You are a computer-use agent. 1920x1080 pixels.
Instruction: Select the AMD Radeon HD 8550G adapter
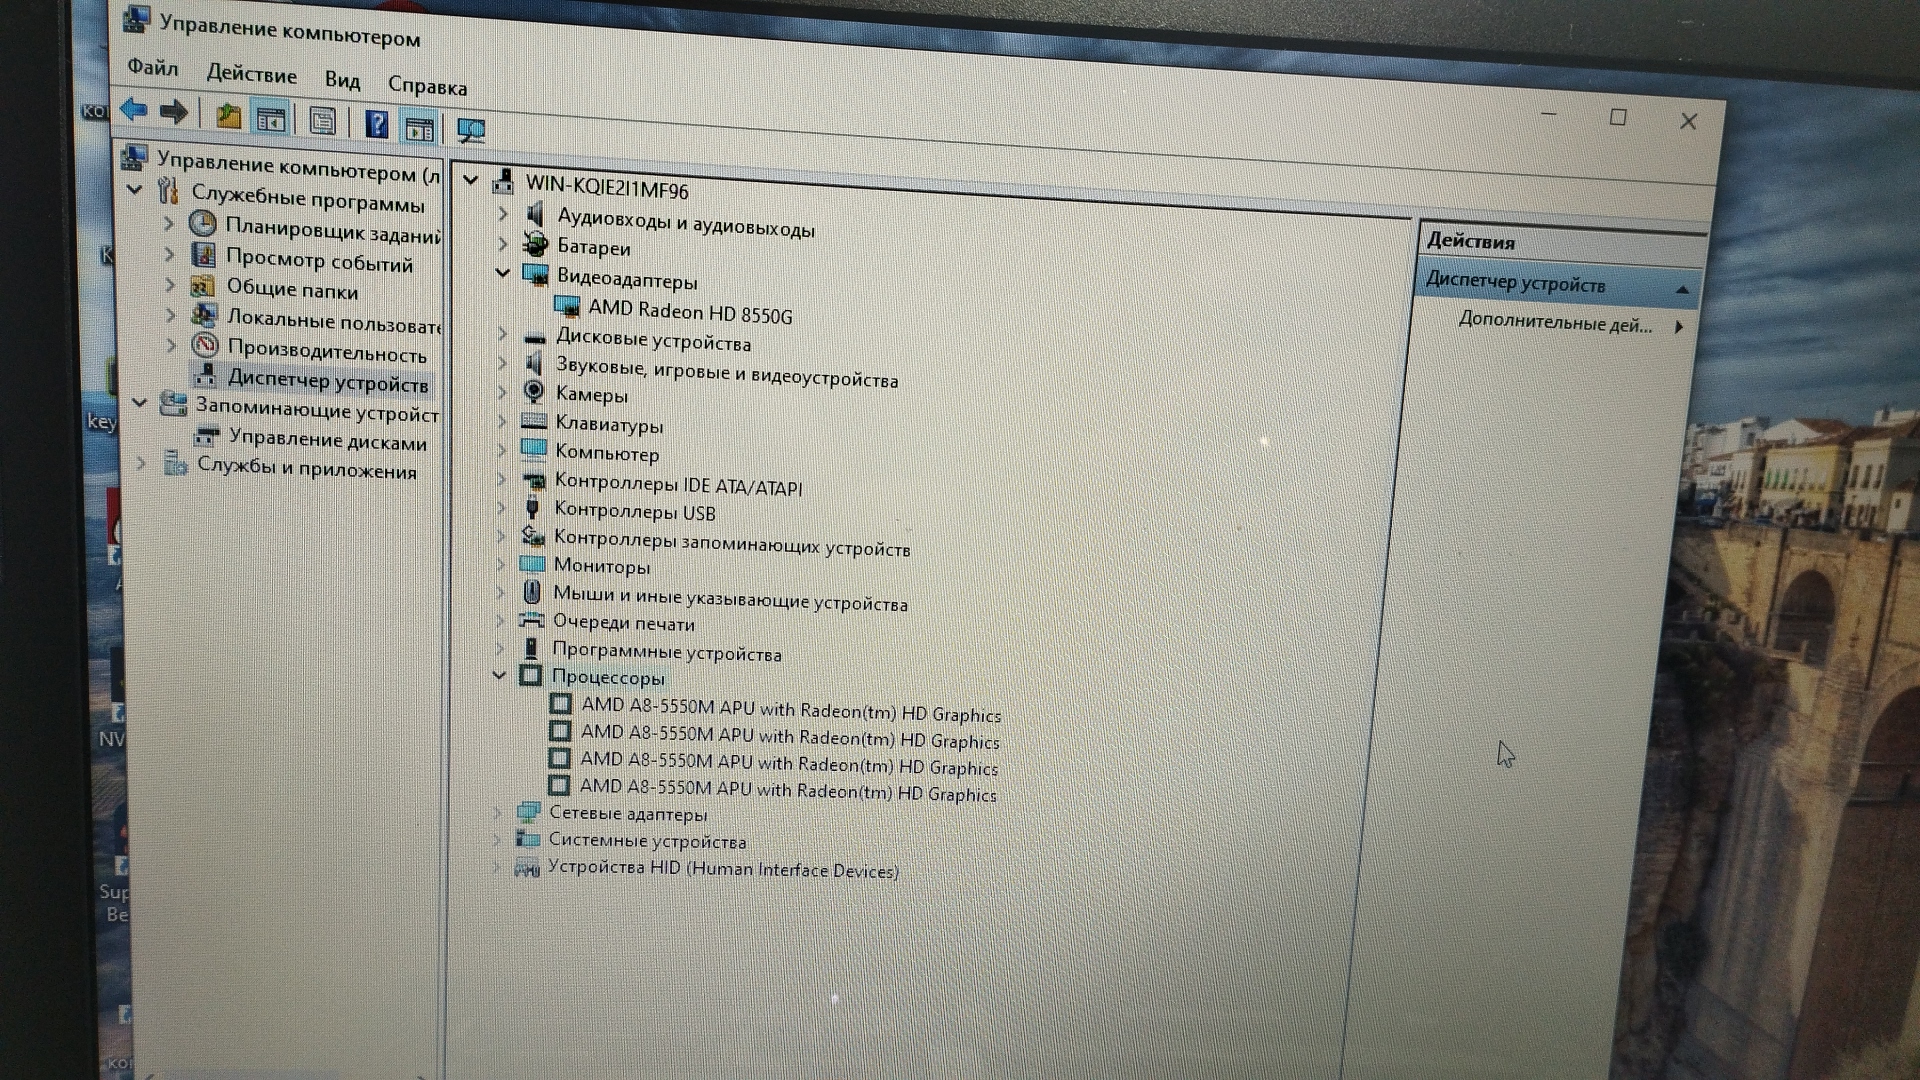point(690,313)
